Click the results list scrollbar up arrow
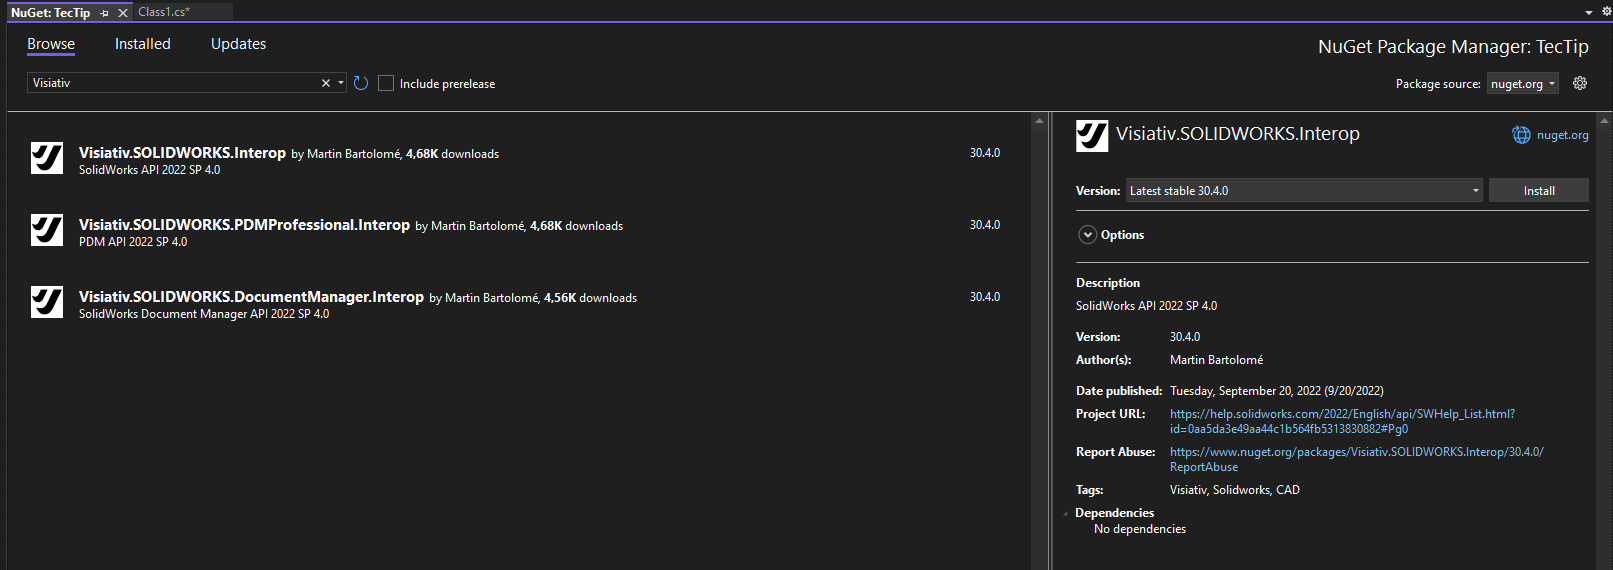Image resolution: width=1613 pixels, height=570 pixels. pyautogui.click(x=1039, y=120)
